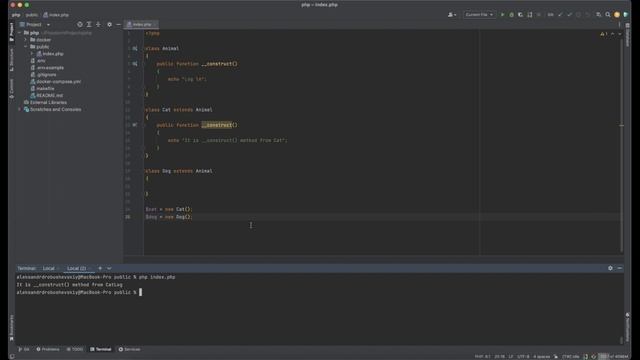Add a new terminal session with plus
Viewport: 640px width, 360px height.
click(x=100, y=268)
